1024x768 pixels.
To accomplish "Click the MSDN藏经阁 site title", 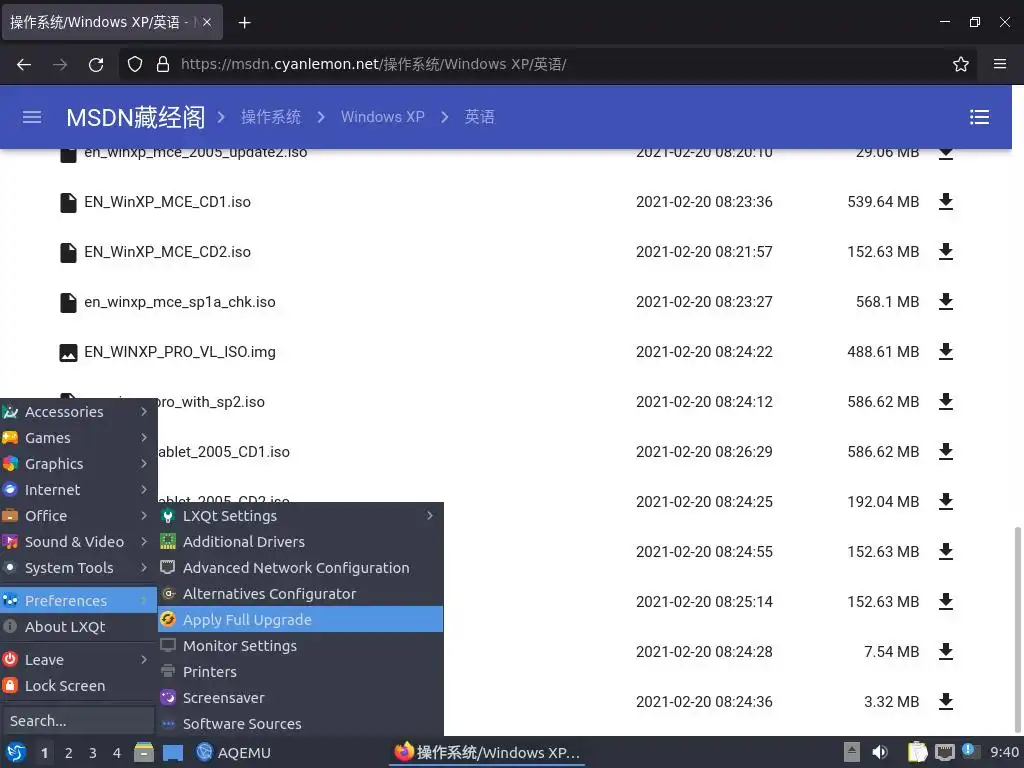I will [x=136, y=118].
